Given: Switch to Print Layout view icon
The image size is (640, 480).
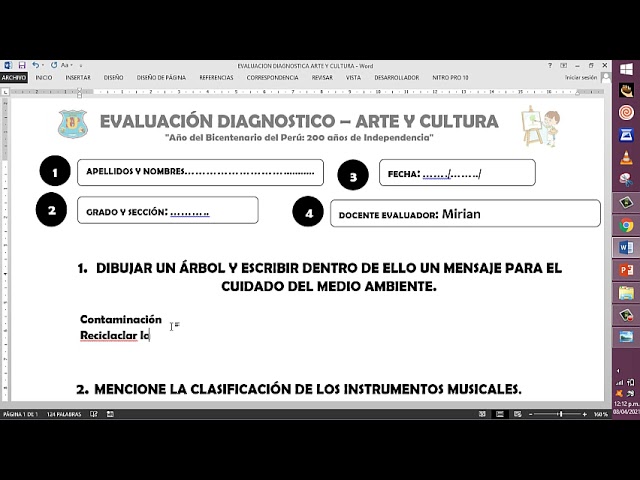Looking at the screenshot, I should click(x=500, y=414).
